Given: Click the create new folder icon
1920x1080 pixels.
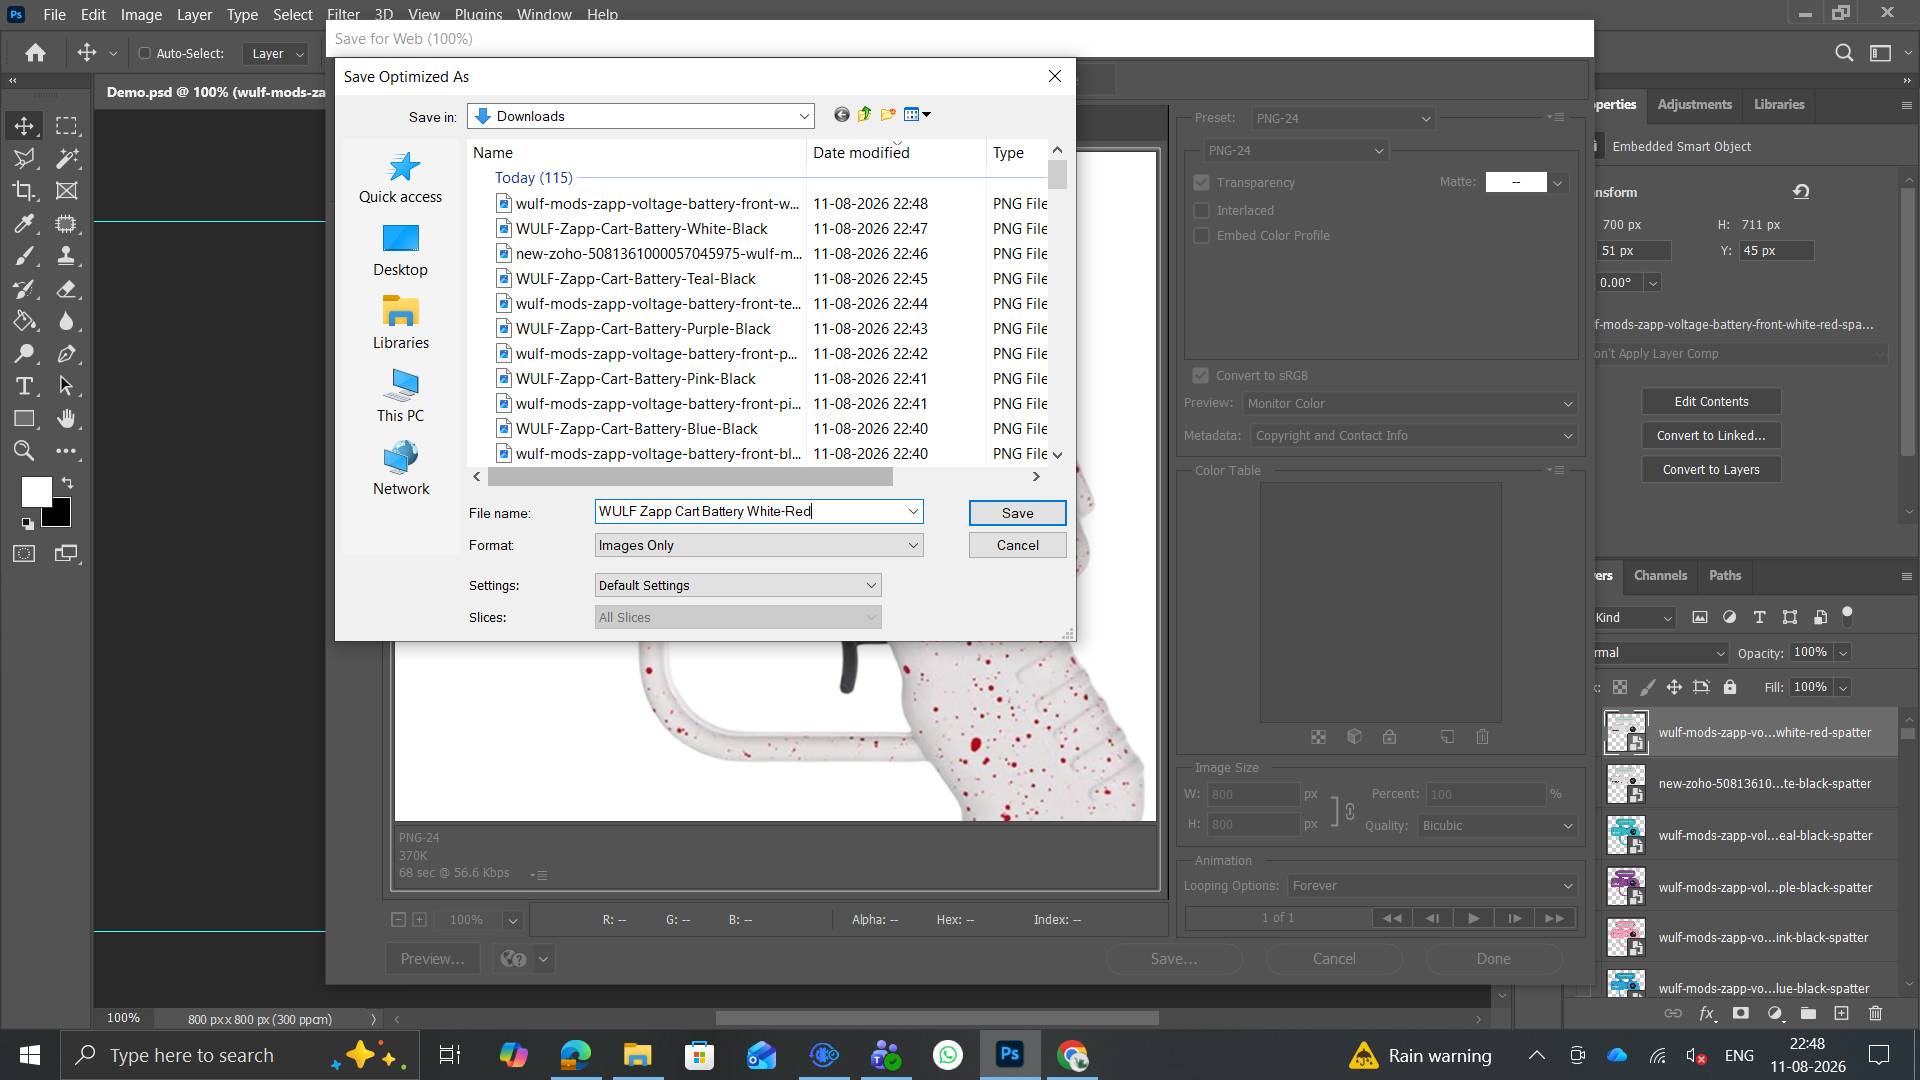Looking at the screenshot, I should coord(887,115).
